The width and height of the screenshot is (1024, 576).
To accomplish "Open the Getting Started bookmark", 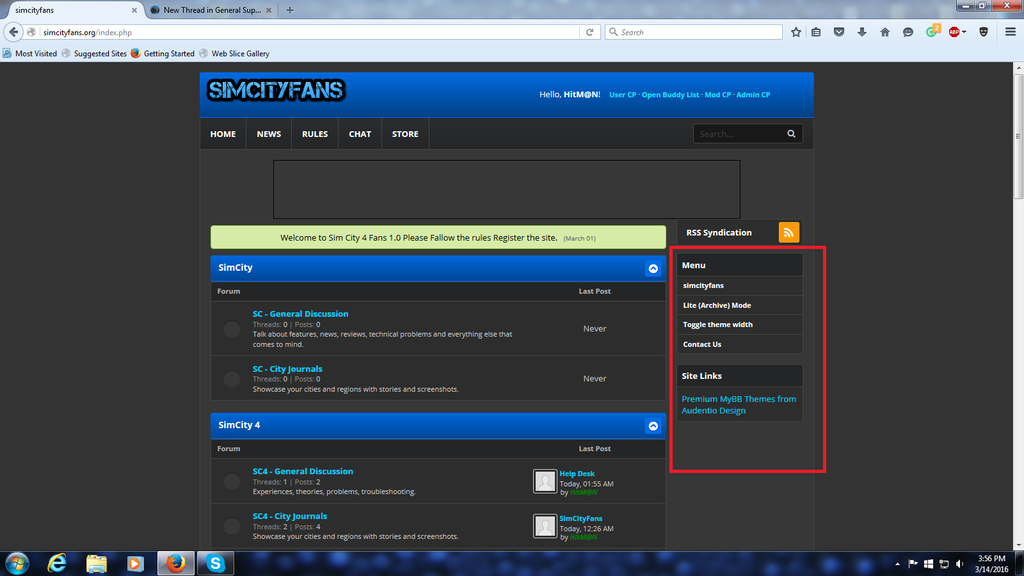I will (163, 54).
